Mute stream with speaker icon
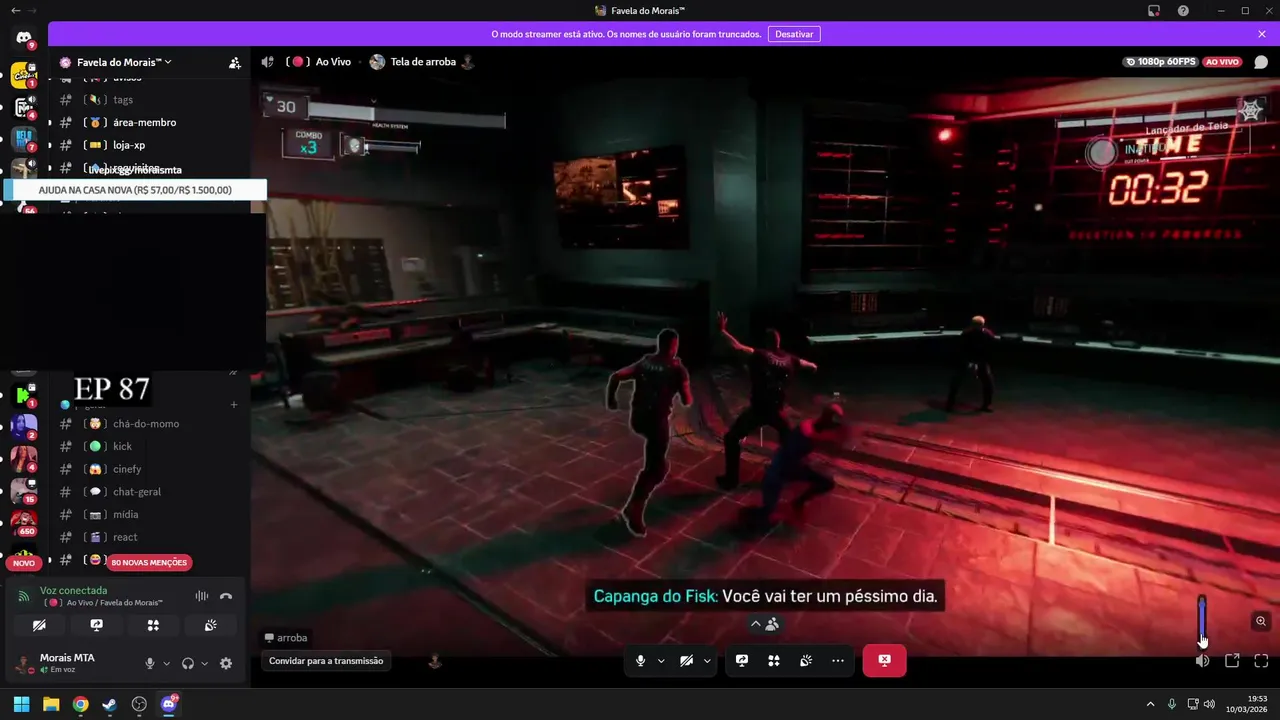 (x=1202, y=661)
